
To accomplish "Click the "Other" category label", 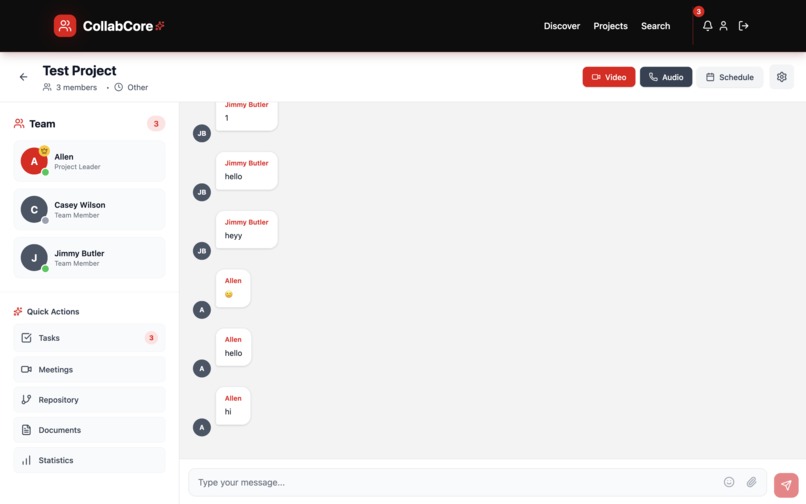I will pyautogui.click(x=138, y=87).
